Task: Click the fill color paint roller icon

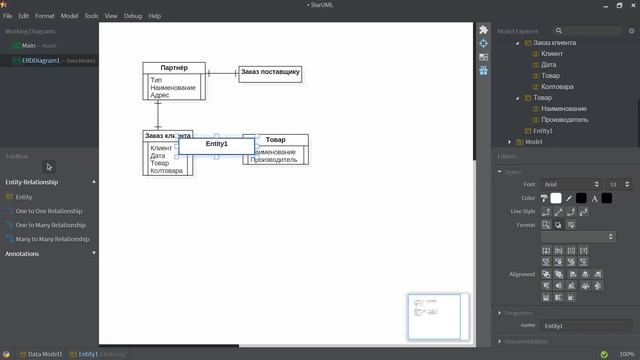Action: [544, 198]
